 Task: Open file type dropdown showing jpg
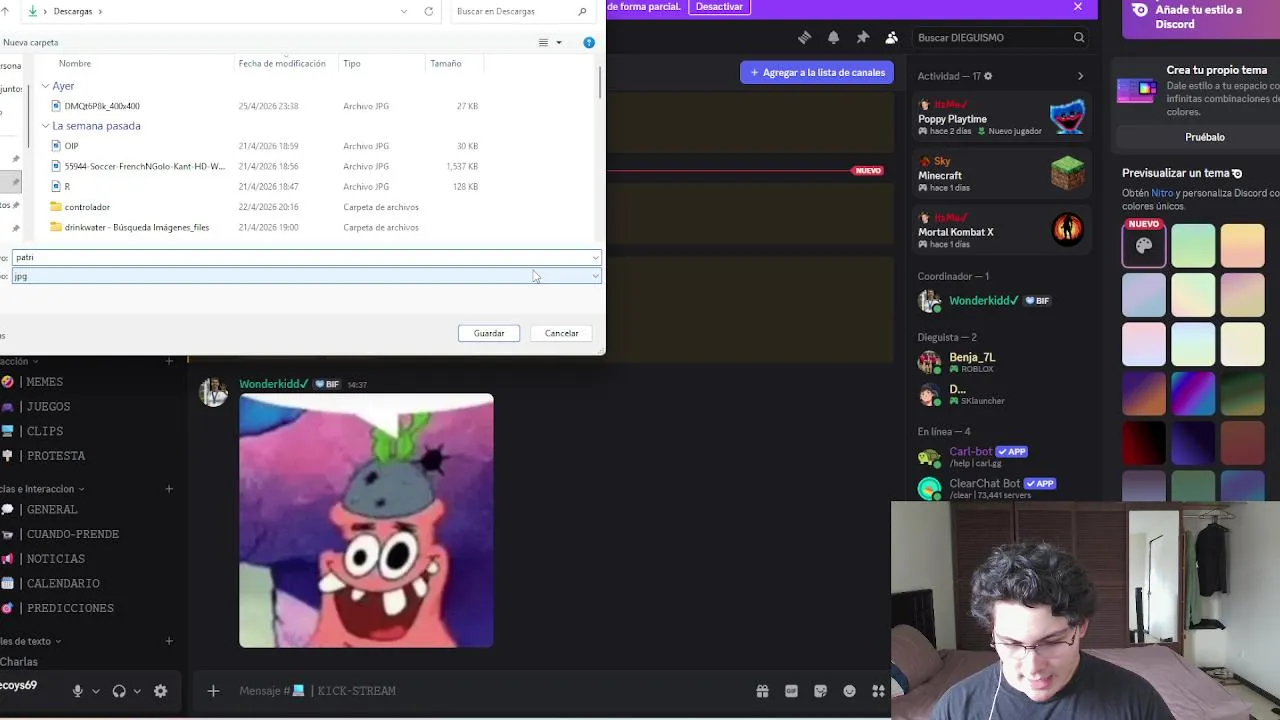306,276
